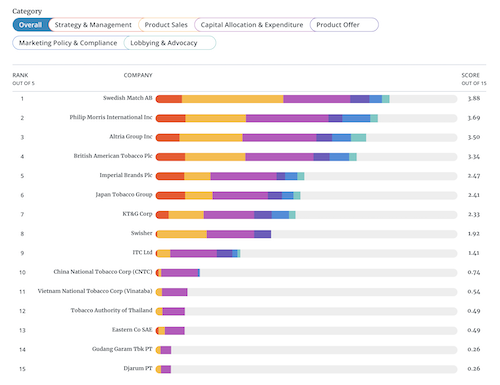Click teal segment of Altria Group bar
Screen dimensions: 500x385
[x=358, y=138]
